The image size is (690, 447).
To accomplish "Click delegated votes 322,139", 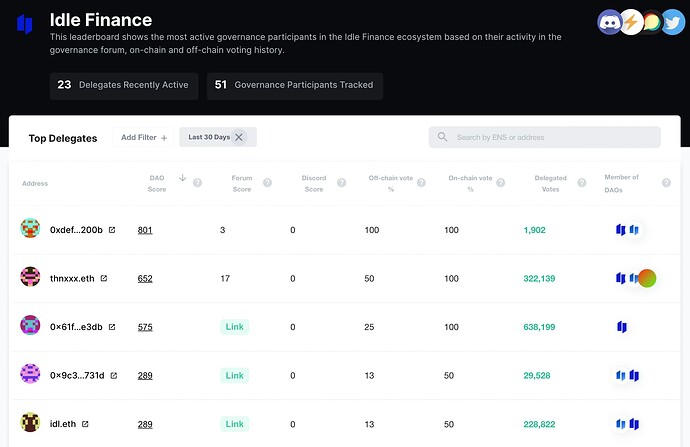I will tap(539, 278).
